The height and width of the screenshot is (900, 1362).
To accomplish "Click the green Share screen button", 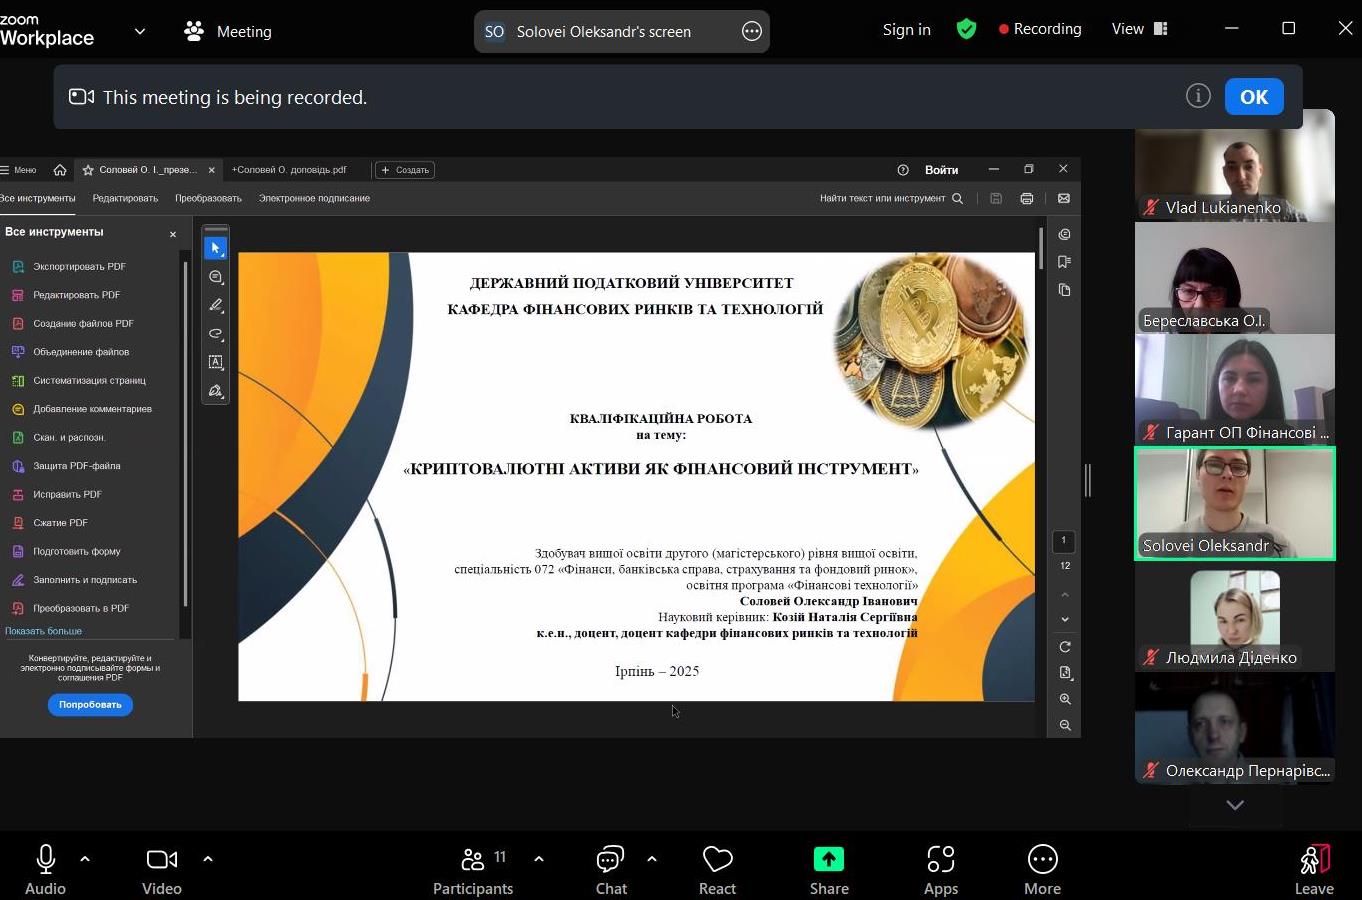I will click(829, 860).
